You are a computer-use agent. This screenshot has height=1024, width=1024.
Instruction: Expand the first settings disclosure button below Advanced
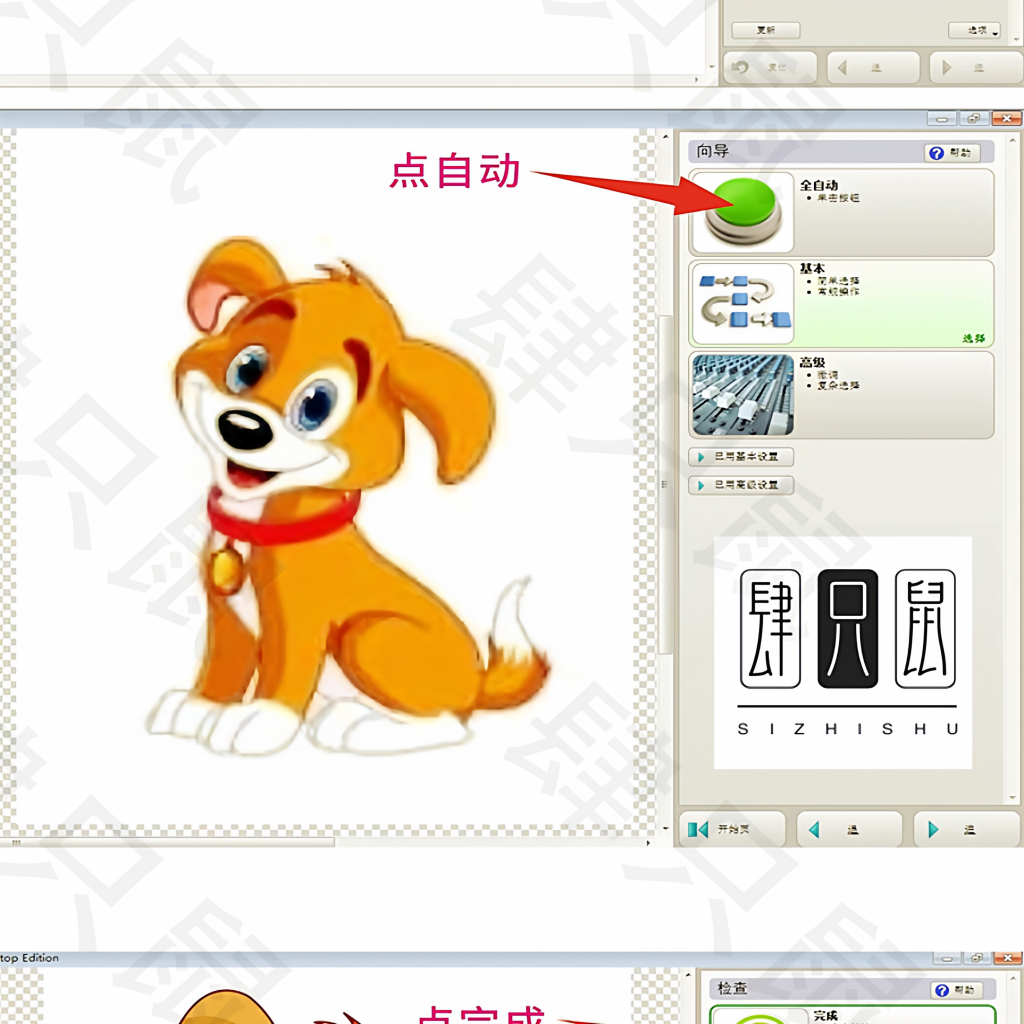[741, 456]
